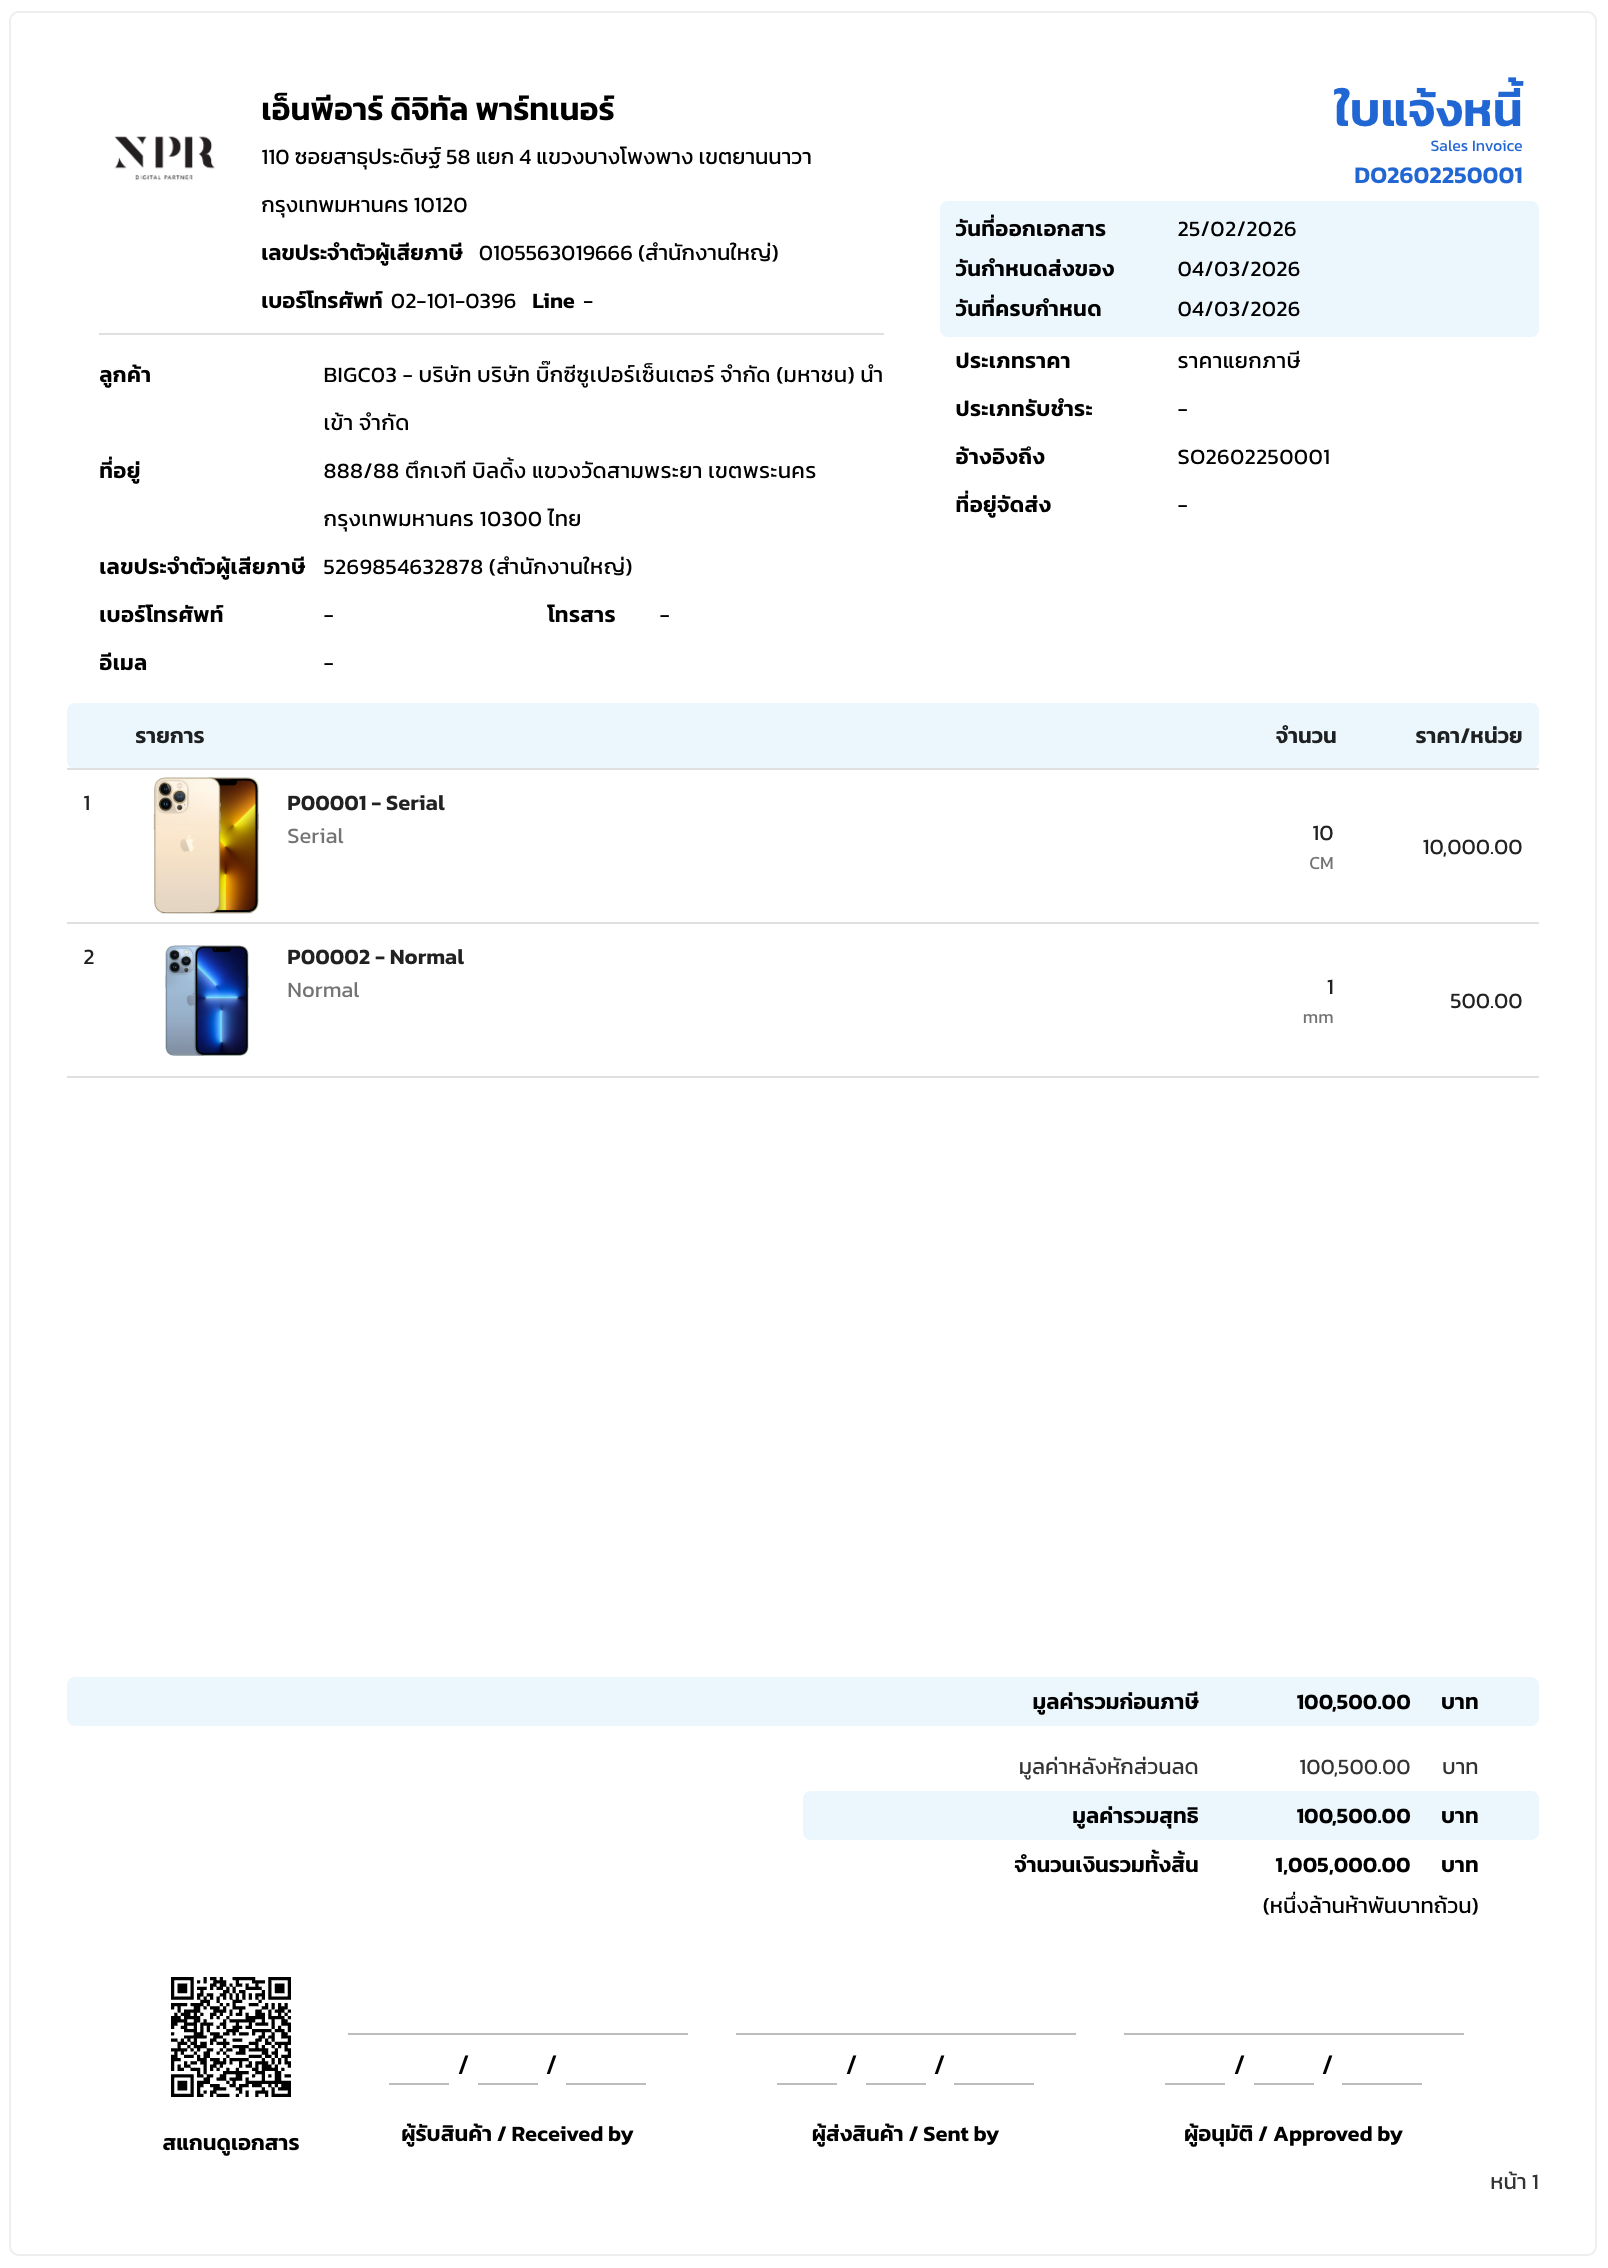Click the document issue date 25/02/2026
The height and width of the screenshot is (2268, 1608).
click(1236, 229)
